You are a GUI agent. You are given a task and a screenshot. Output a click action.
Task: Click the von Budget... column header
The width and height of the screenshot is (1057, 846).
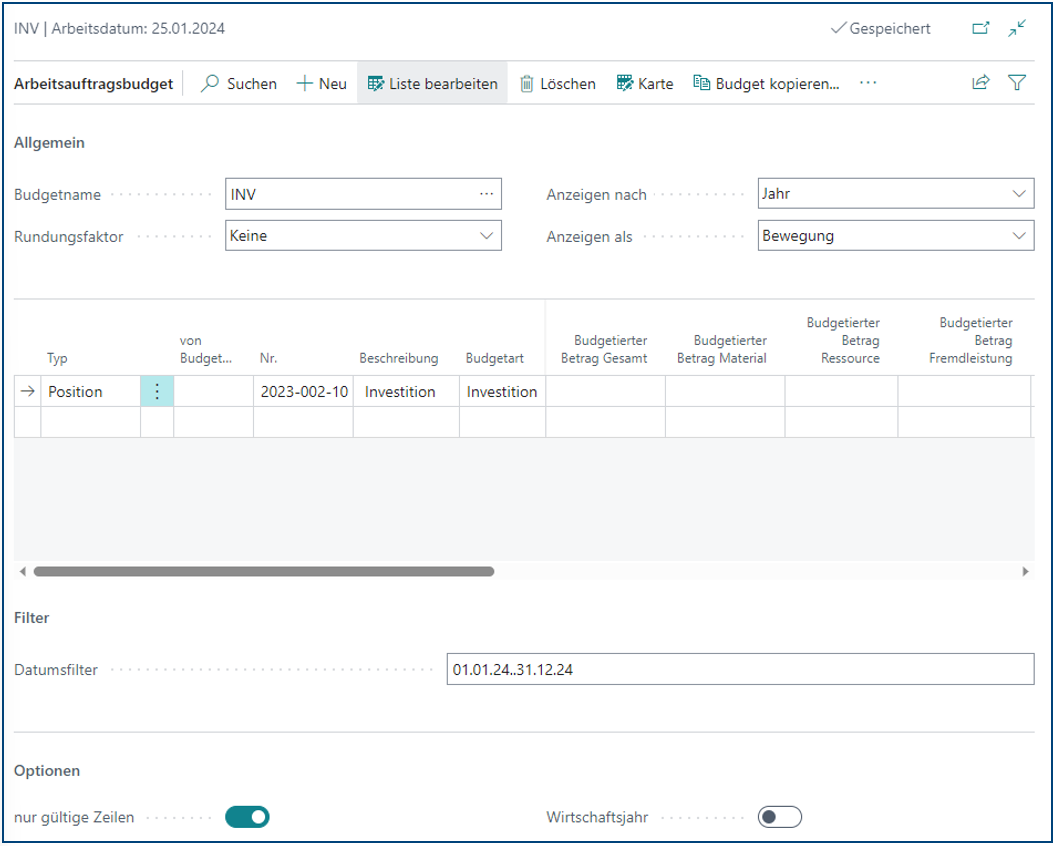click(206, 349)
